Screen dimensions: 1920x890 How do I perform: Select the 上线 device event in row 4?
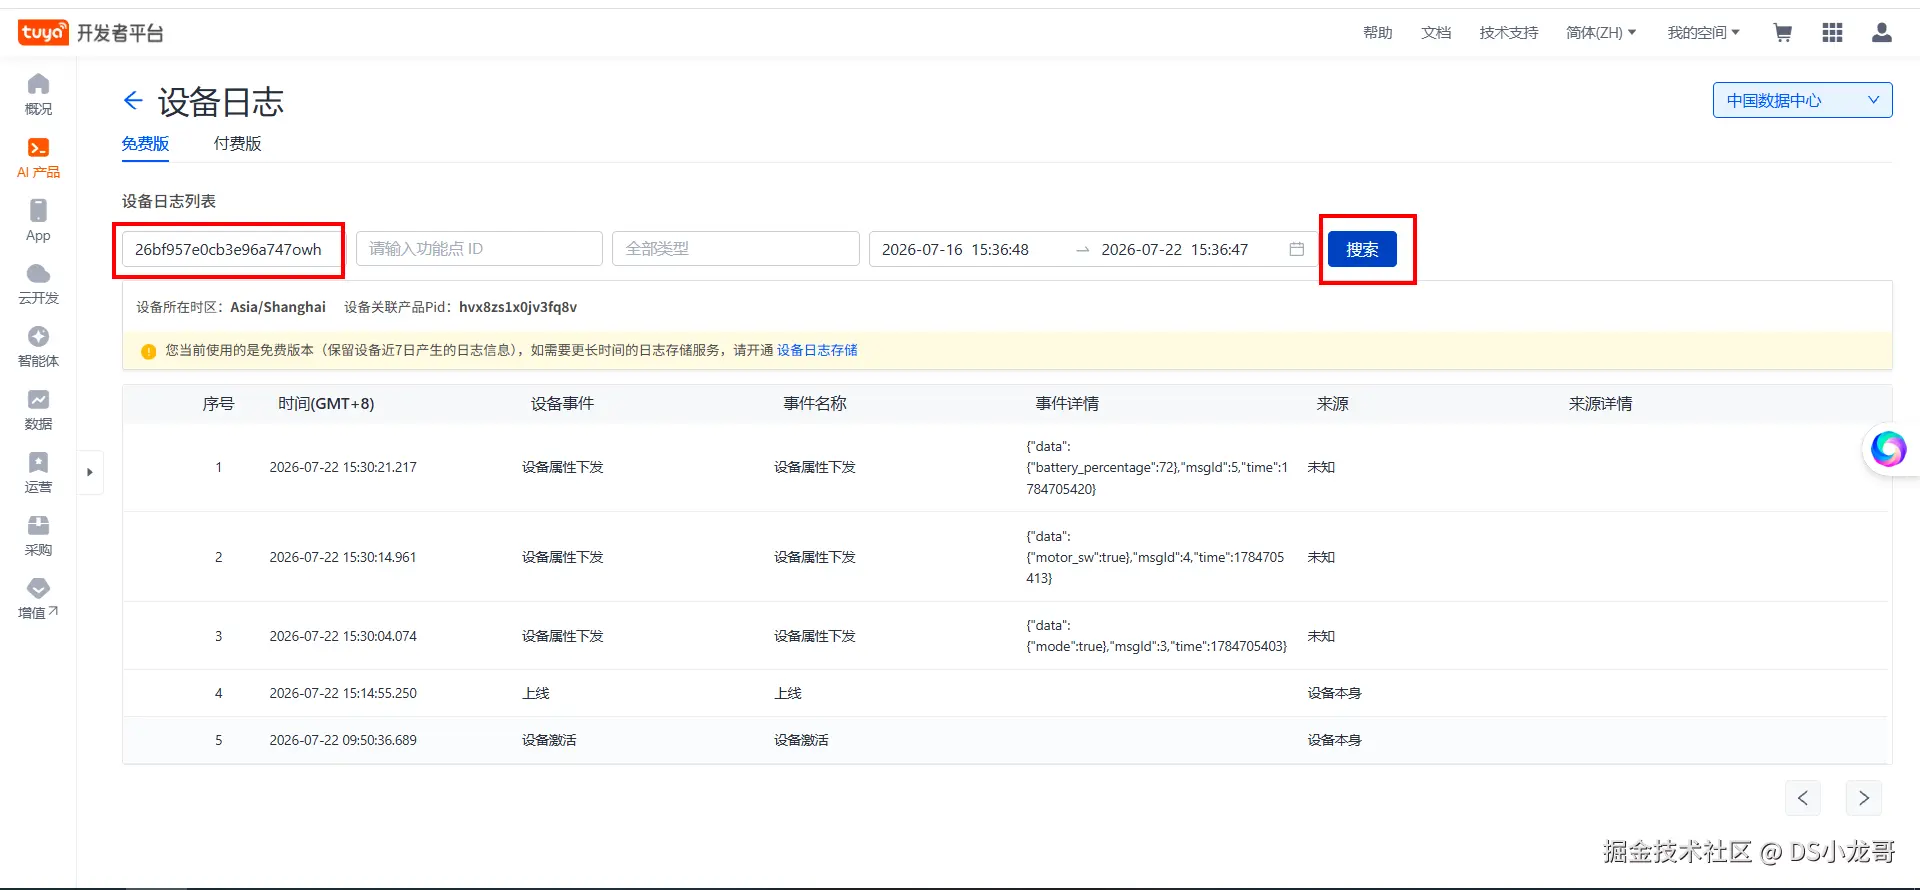point(536,693)
